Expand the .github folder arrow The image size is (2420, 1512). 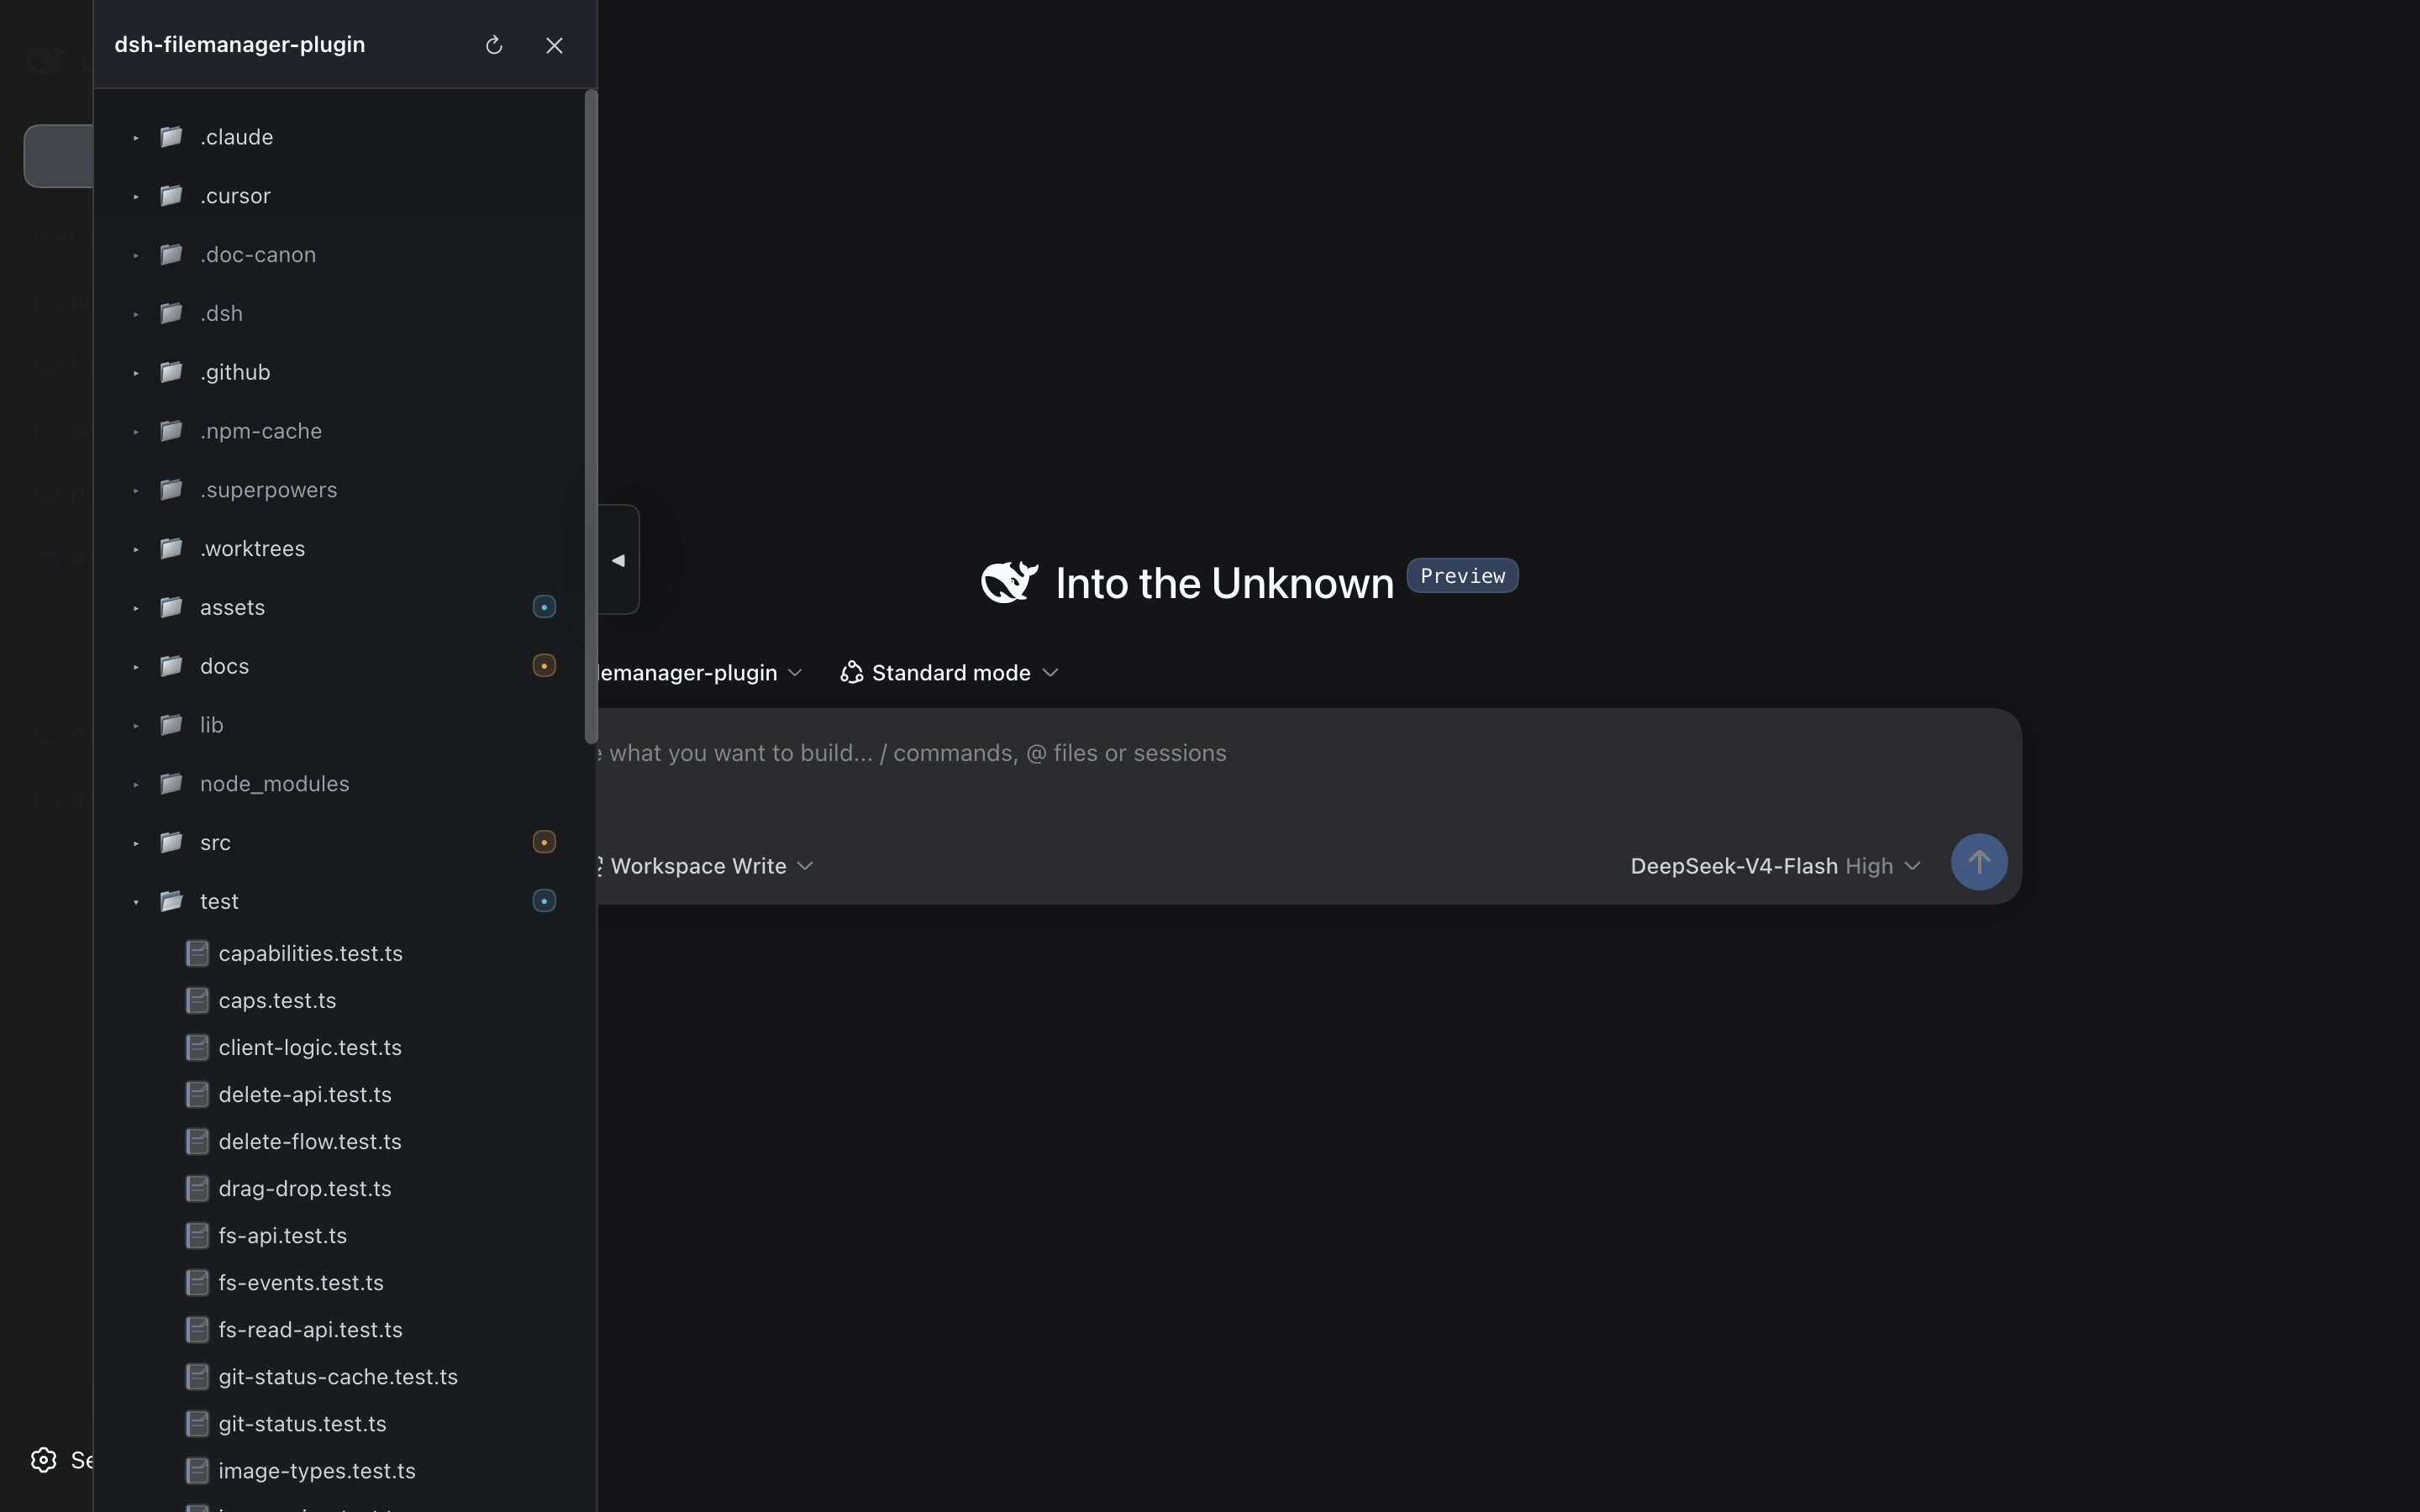coord(136,372)
